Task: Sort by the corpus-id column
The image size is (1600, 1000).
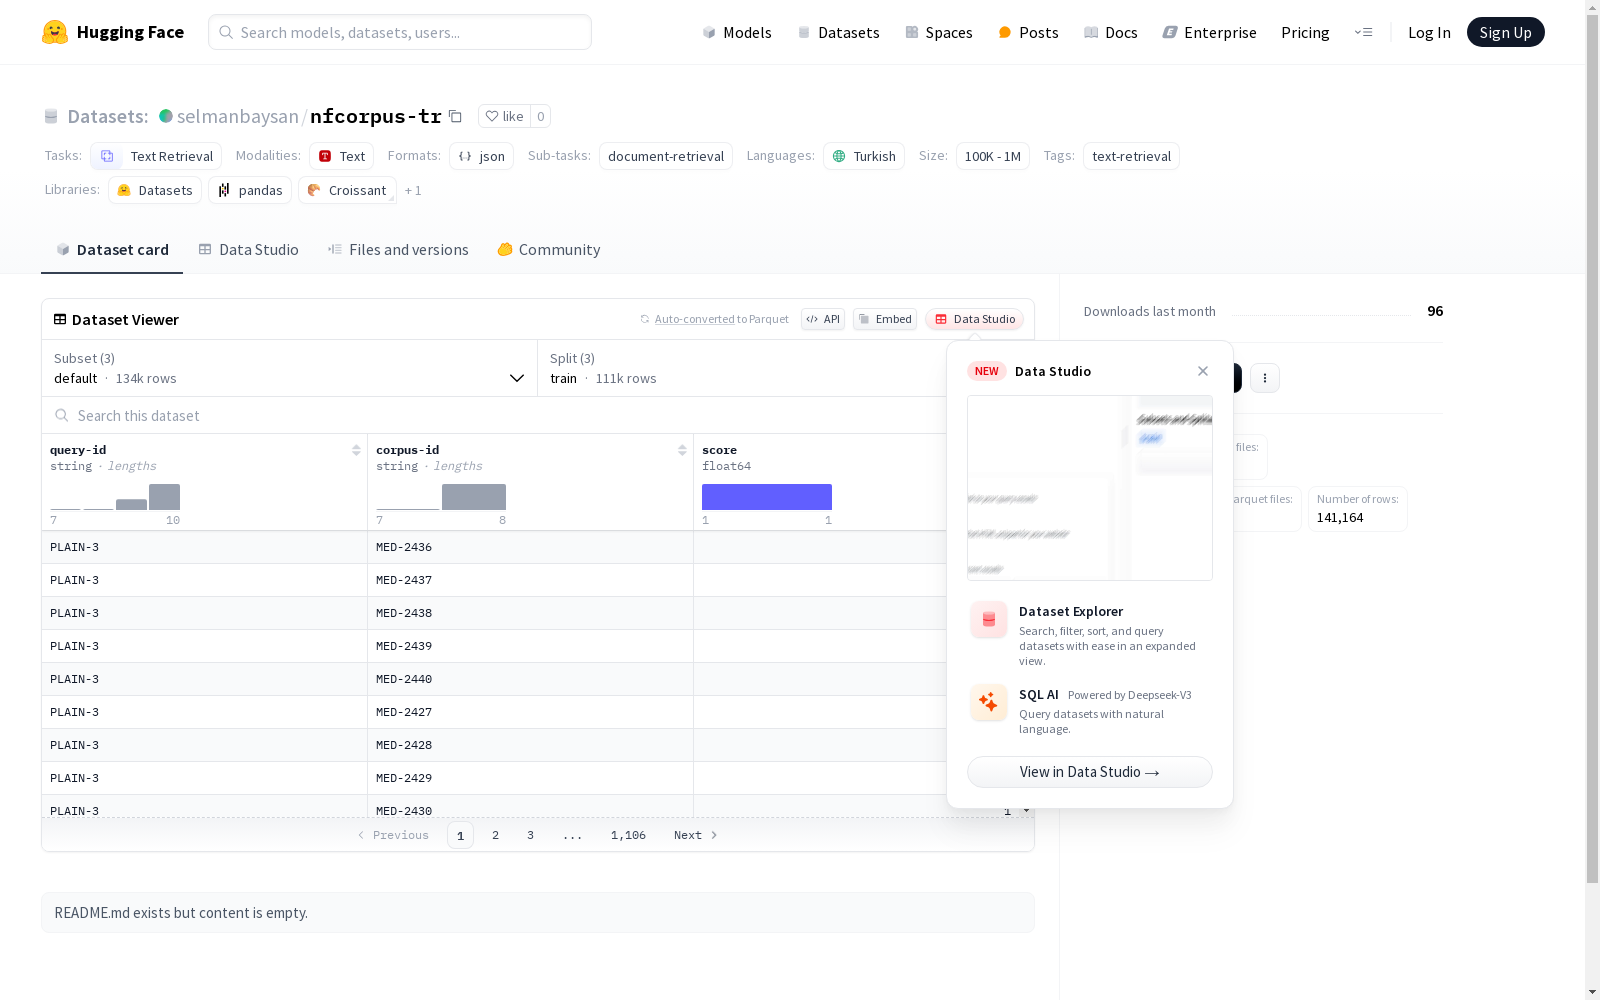Action: click(x=682, y=450)
